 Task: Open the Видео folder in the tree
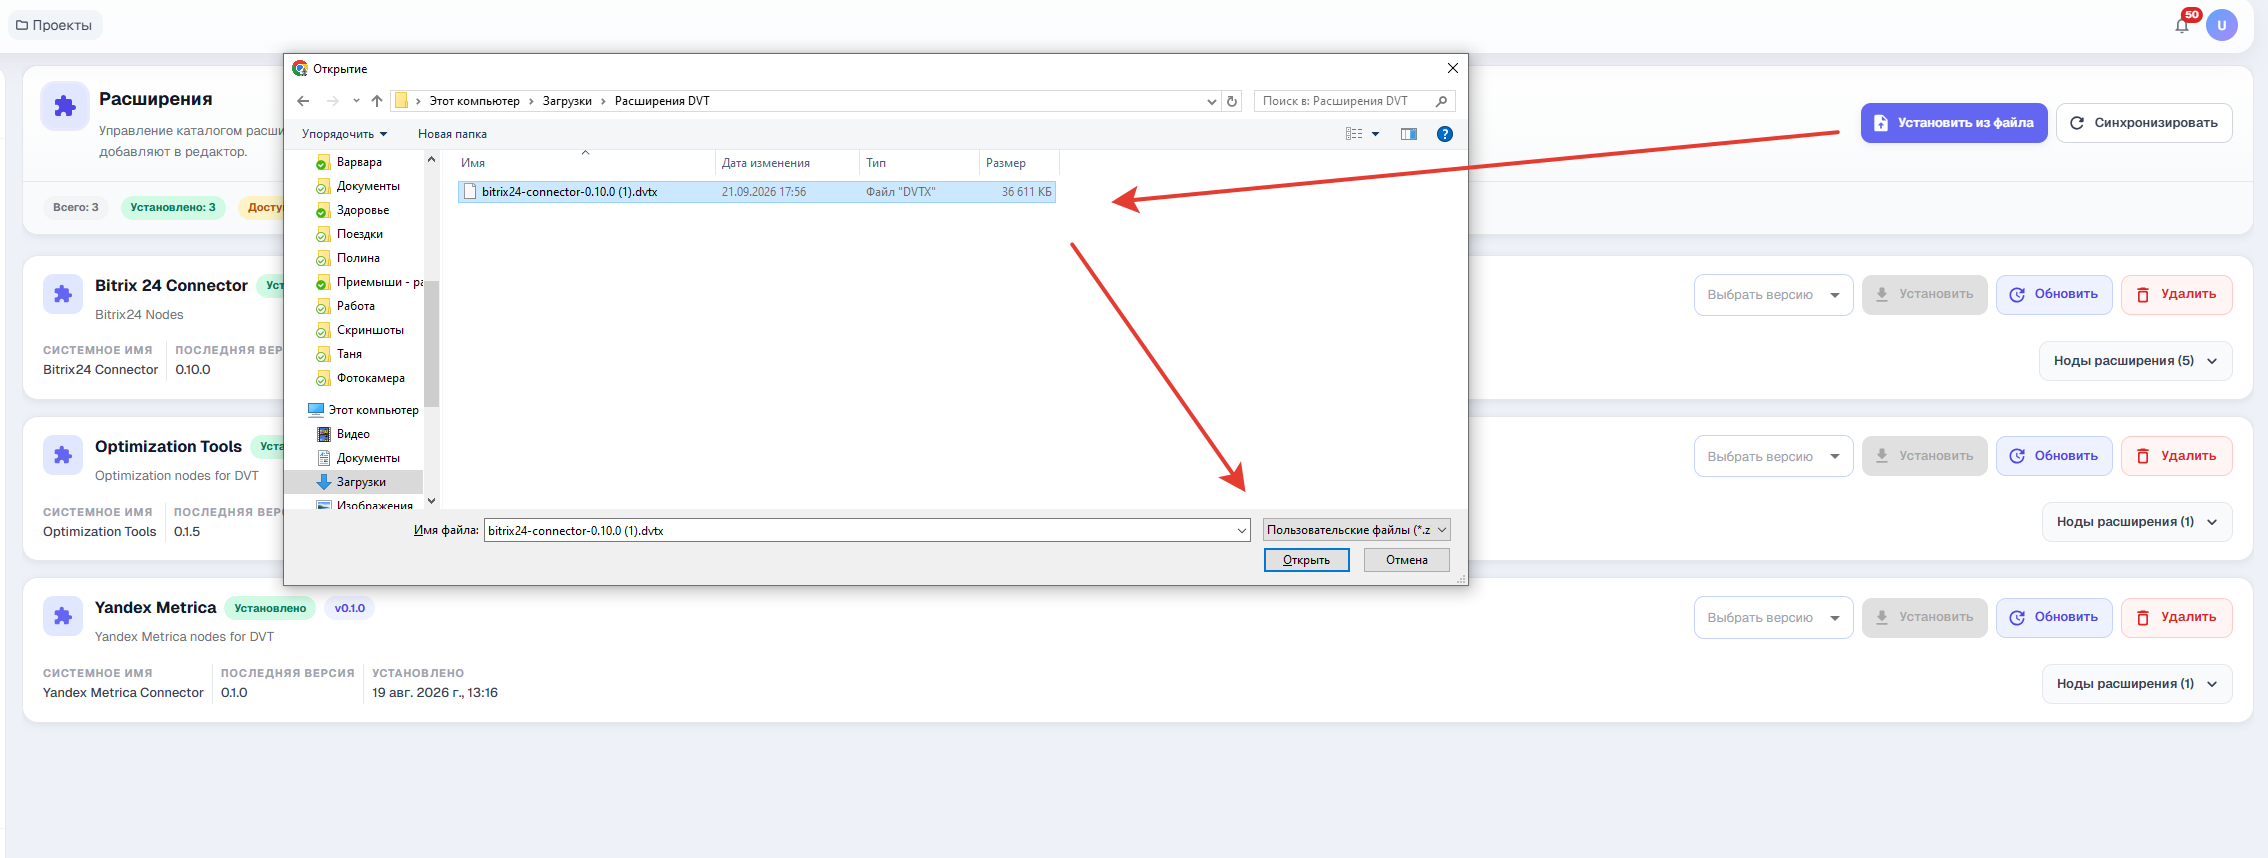tap(353, 434)
